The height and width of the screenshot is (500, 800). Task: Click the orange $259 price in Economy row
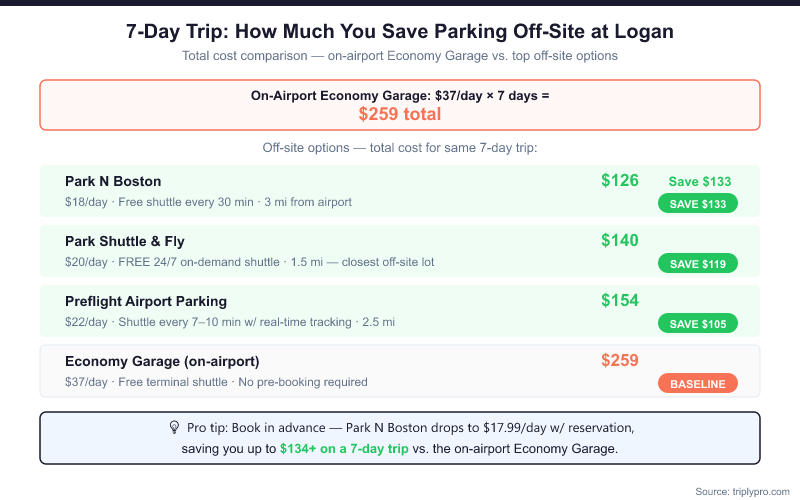point(619,361)
